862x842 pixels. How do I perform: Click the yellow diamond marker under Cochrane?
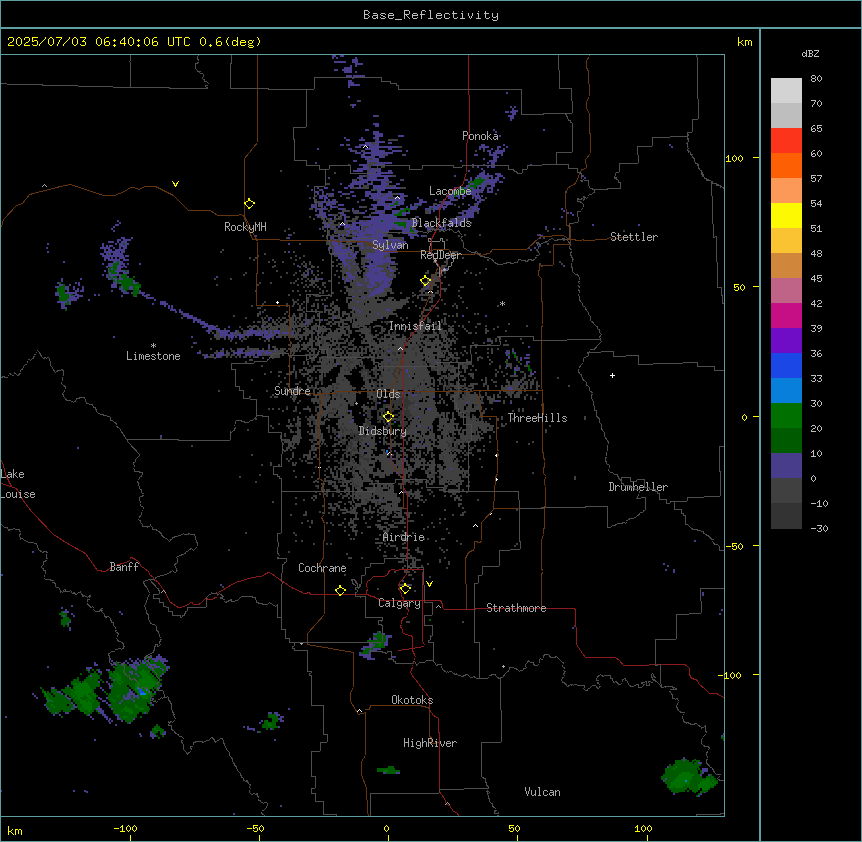click(x=340, y=590)
